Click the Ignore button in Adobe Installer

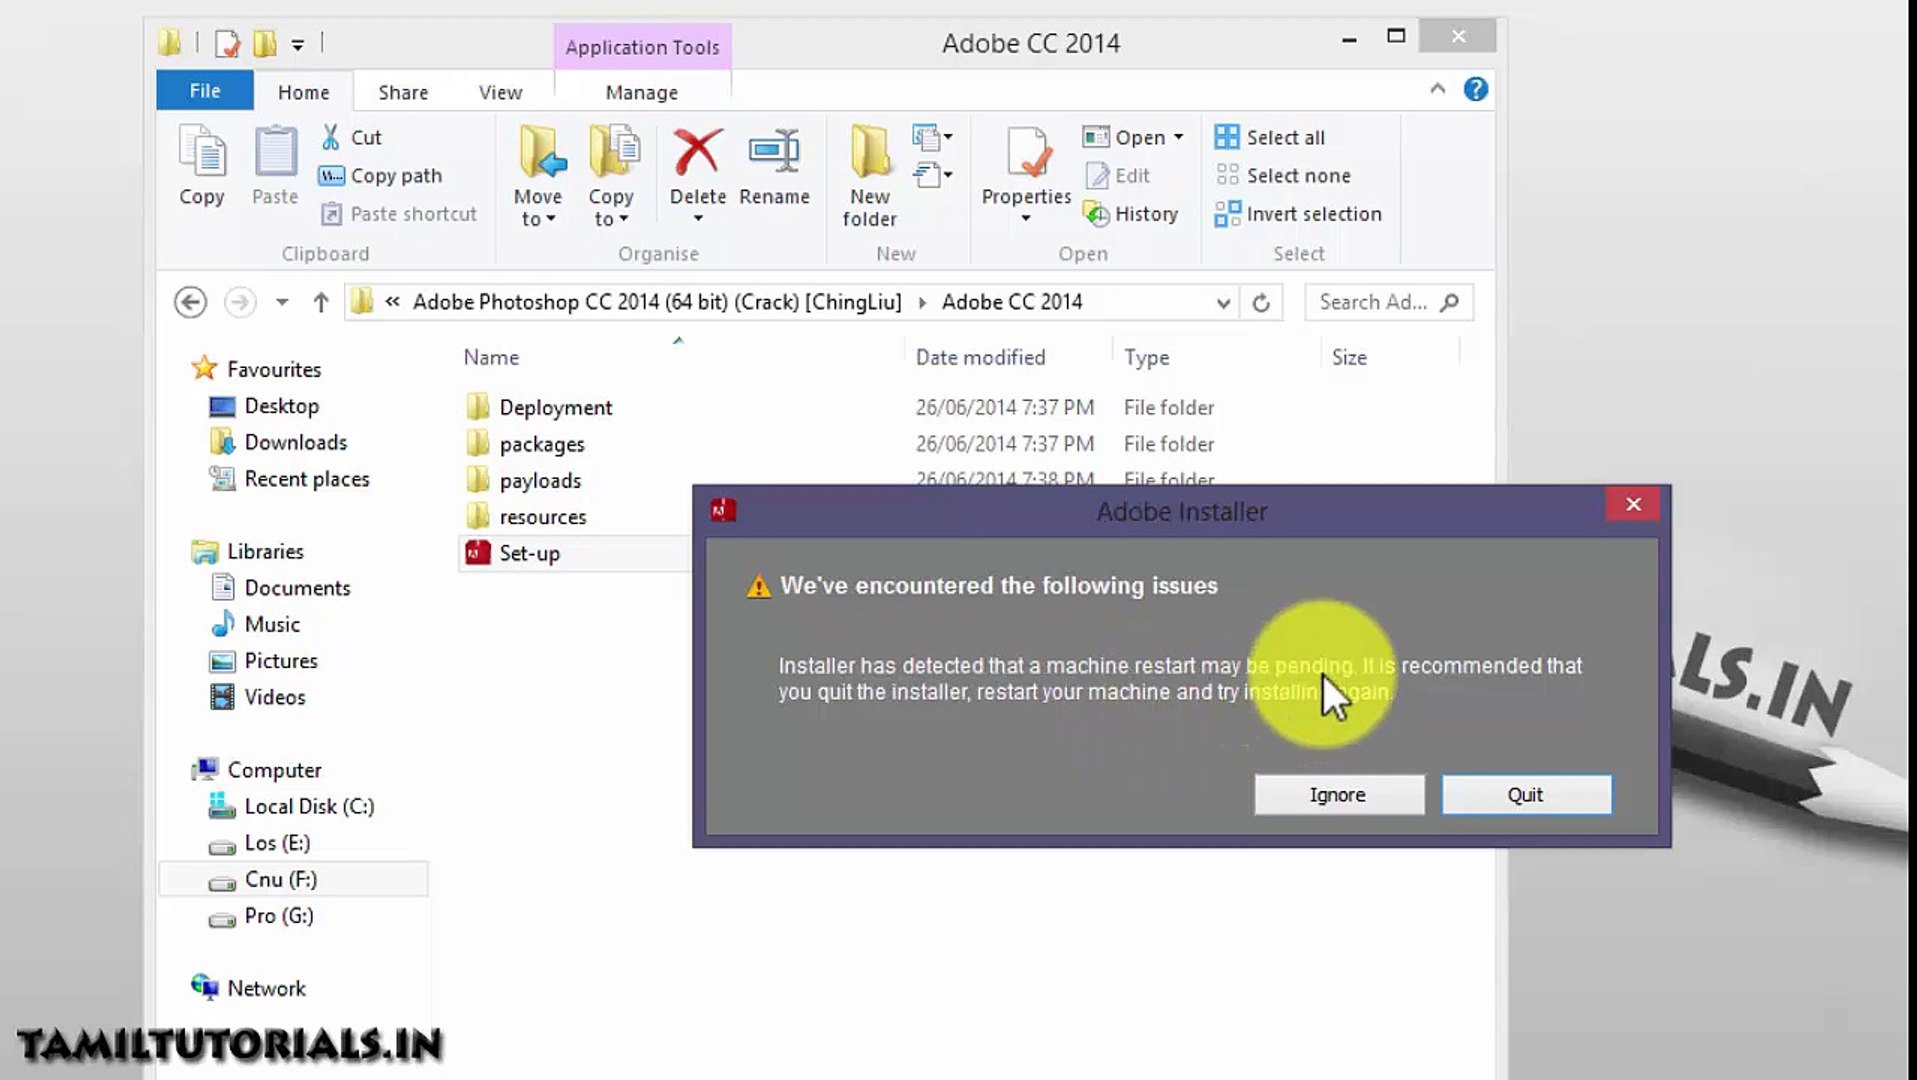click(1339, 795)
